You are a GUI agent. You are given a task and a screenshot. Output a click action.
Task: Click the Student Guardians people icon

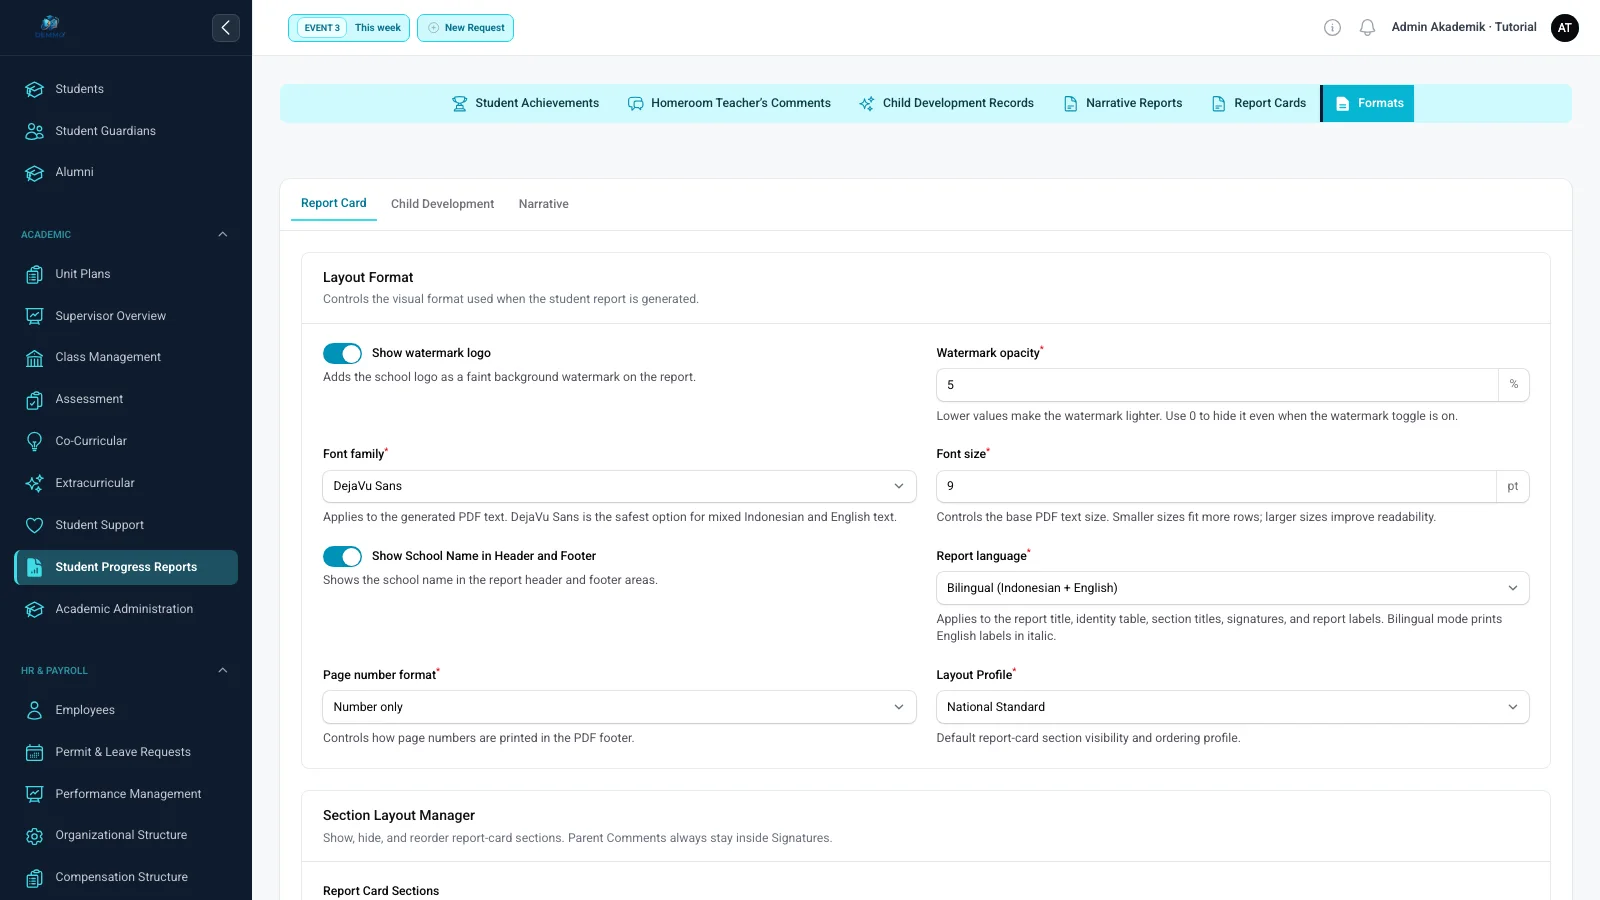pyautogui.click(x=34, y=131)
